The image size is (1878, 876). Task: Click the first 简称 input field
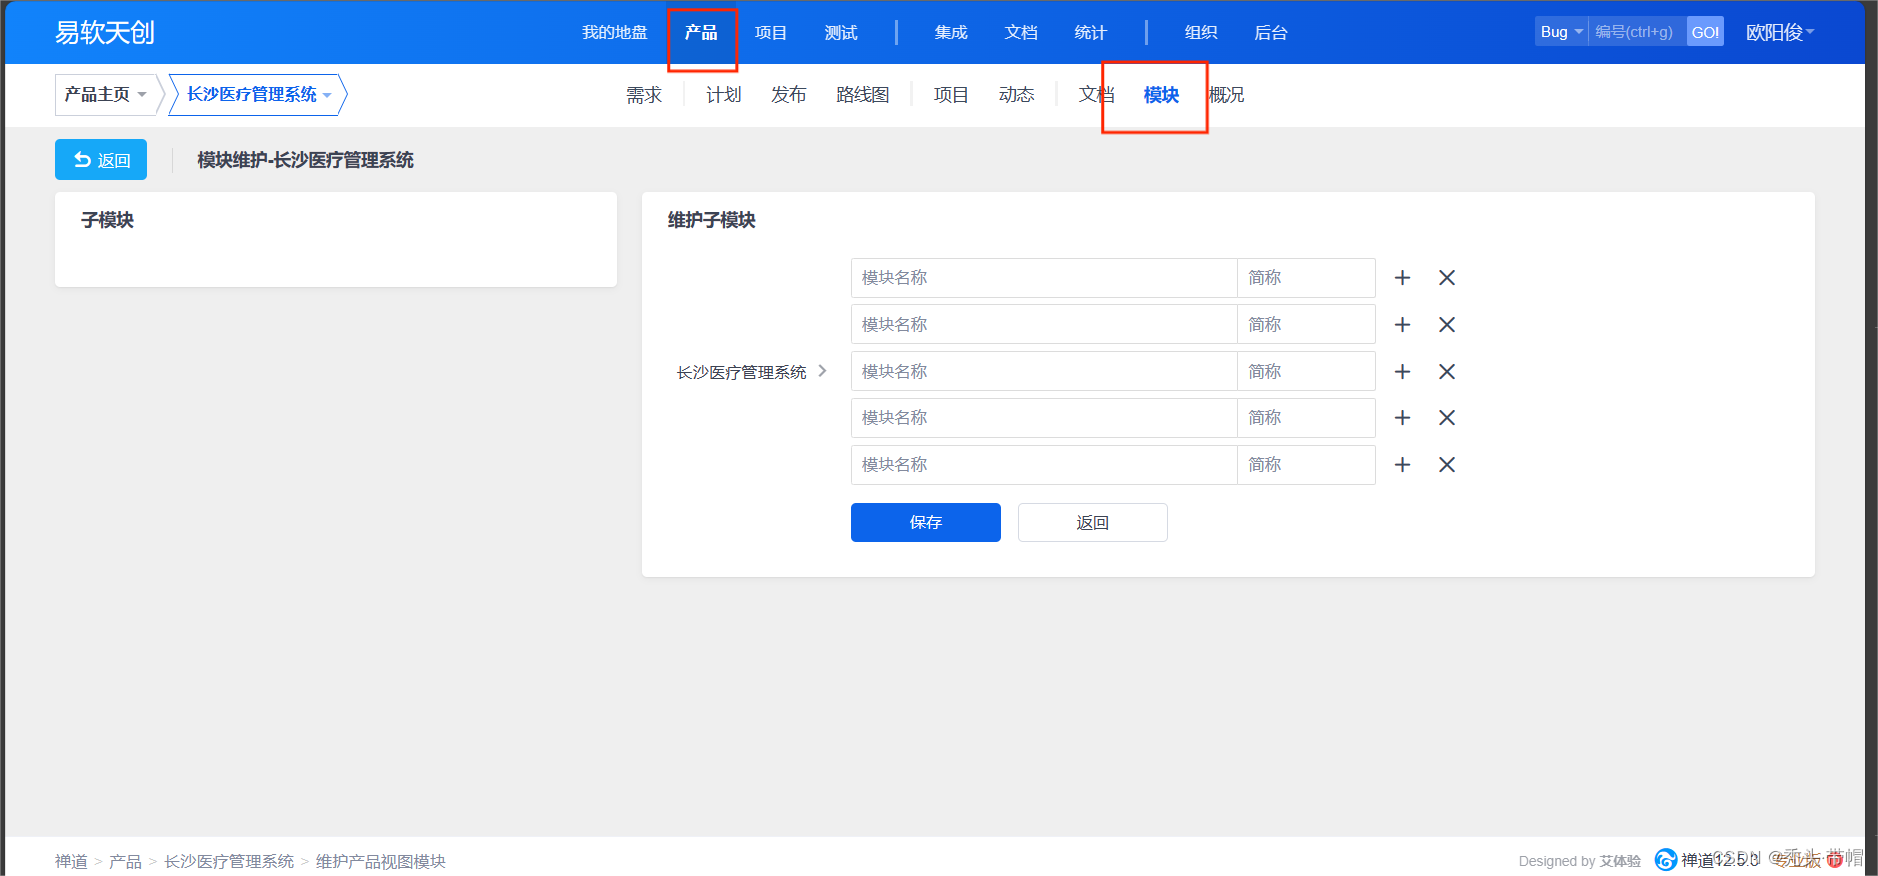click(1306, 278)
